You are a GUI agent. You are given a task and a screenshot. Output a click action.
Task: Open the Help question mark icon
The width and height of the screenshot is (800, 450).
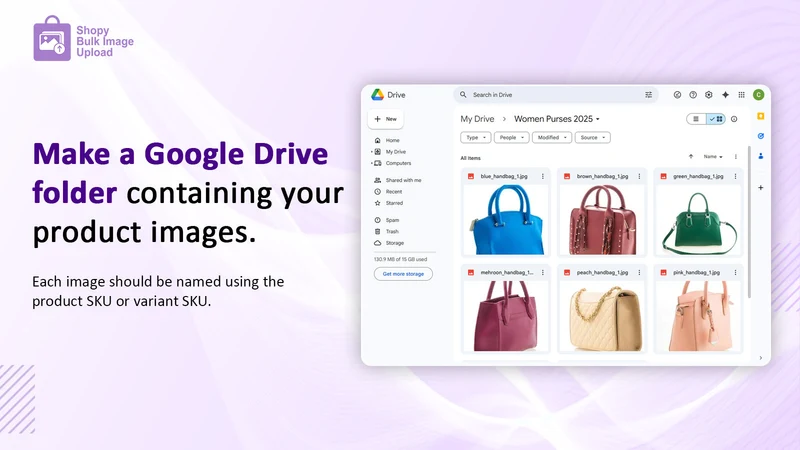pyautogui.click(x=693, y=95)
